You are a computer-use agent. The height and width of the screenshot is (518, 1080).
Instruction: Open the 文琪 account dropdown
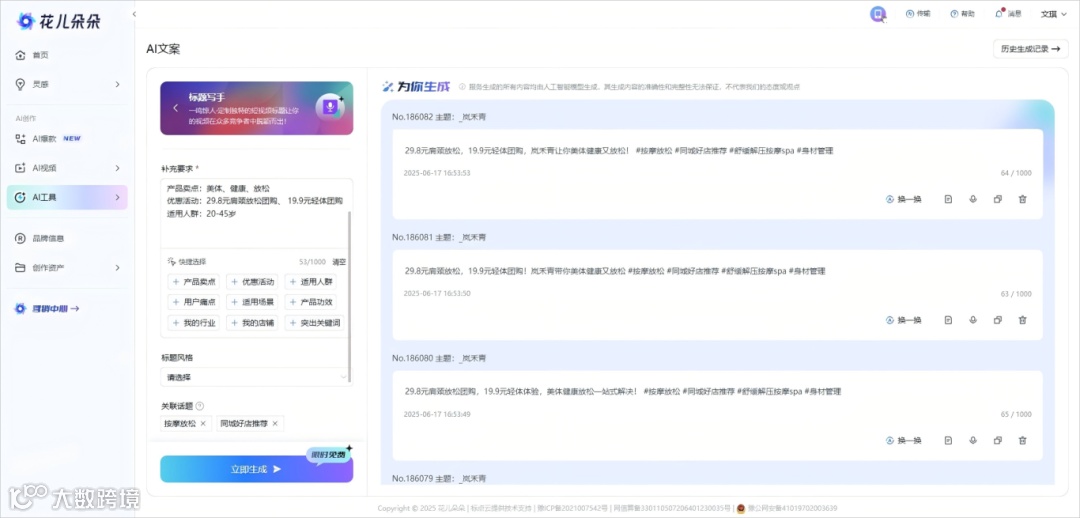(x=1052, y=14)
